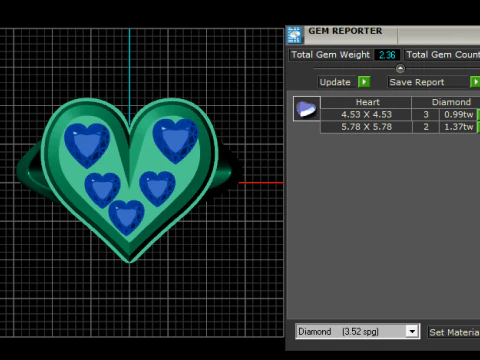Click the Total Gem Weight value 2.36
This screenshot has width=480, height=360.
click(387, 55)
